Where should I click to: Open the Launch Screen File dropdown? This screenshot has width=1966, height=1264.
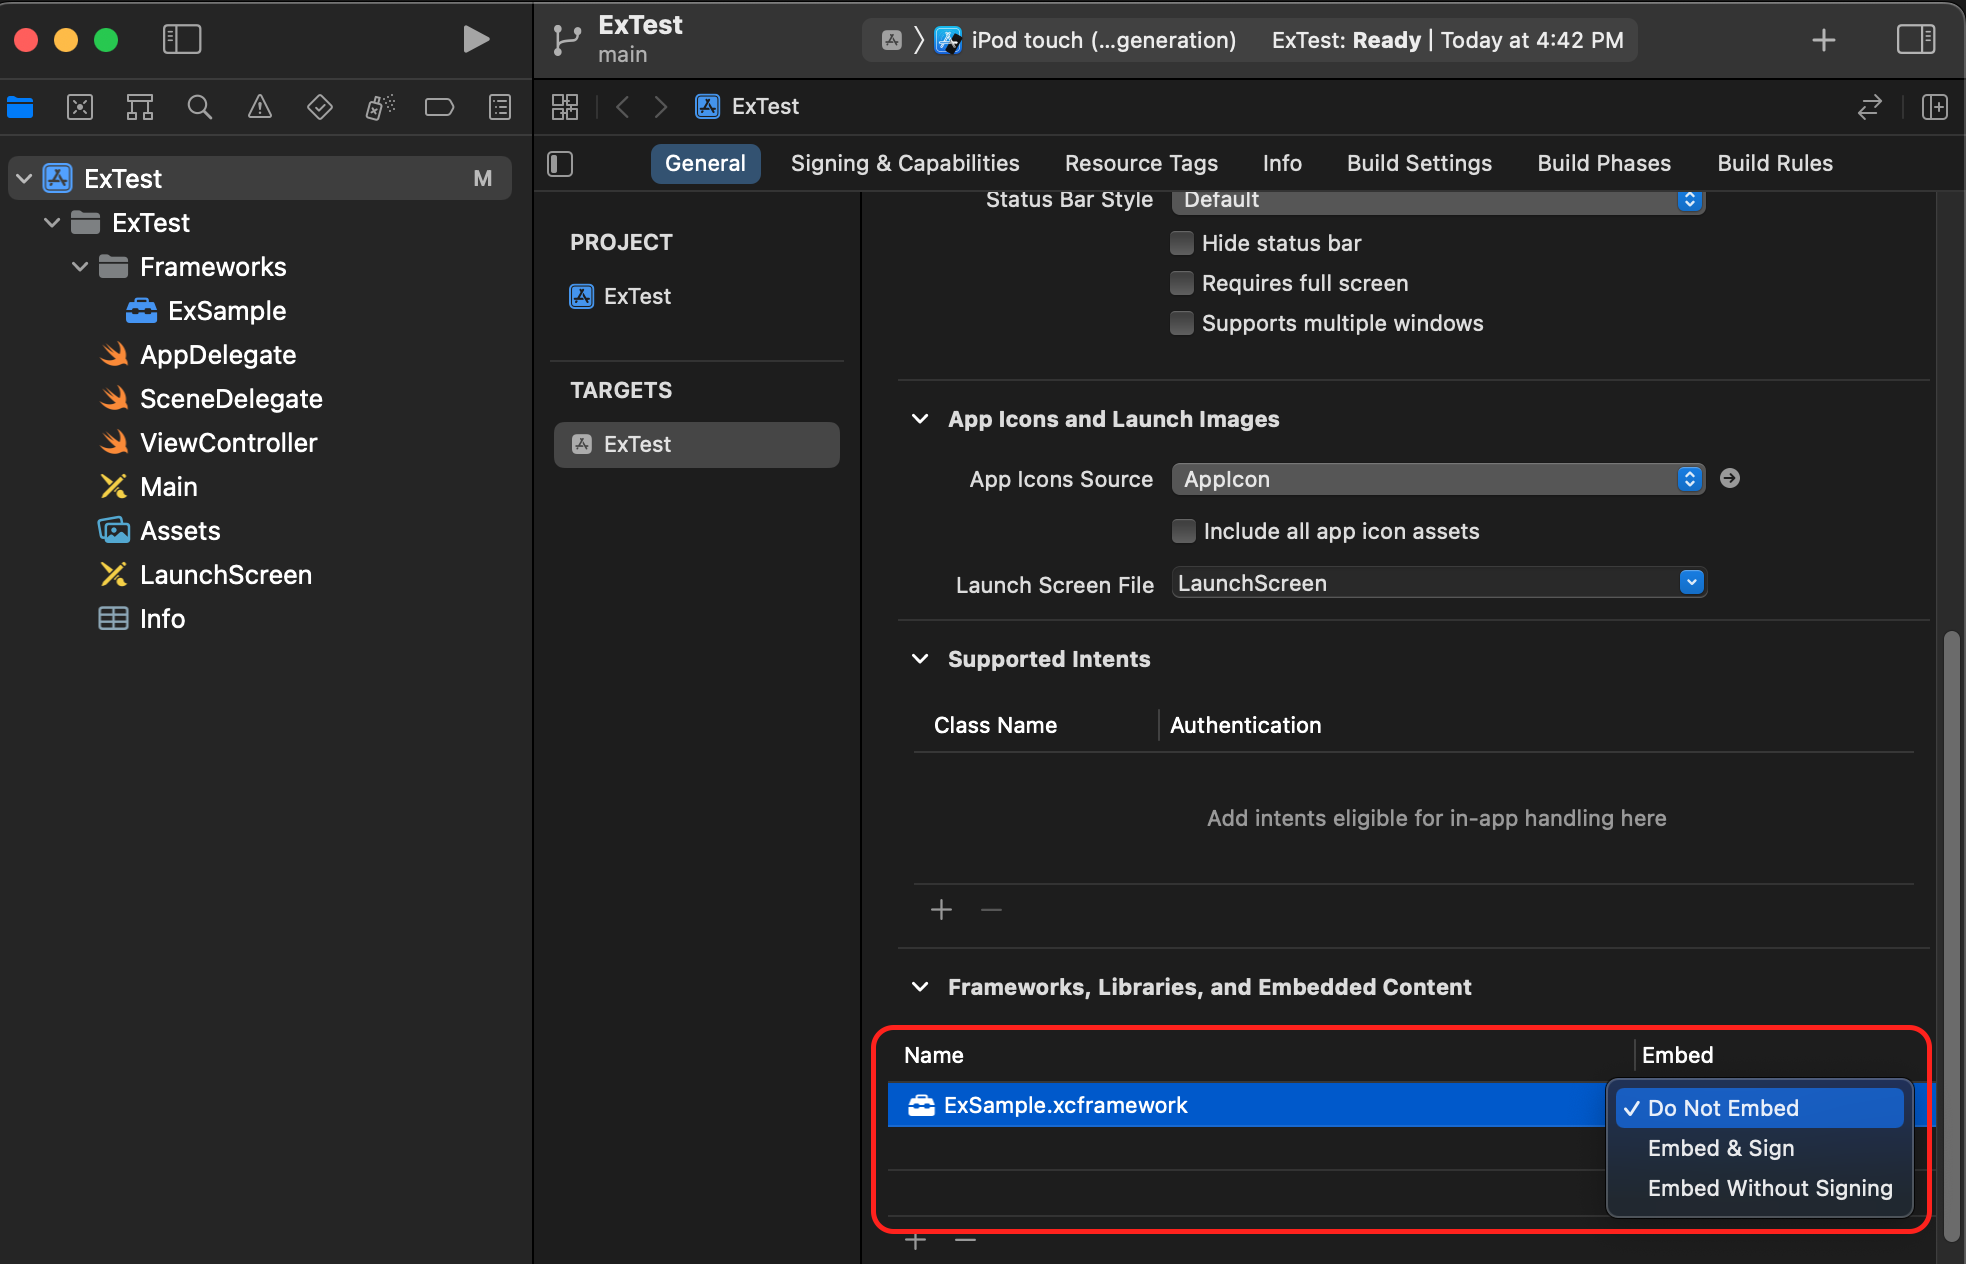tap(1691, 583)
